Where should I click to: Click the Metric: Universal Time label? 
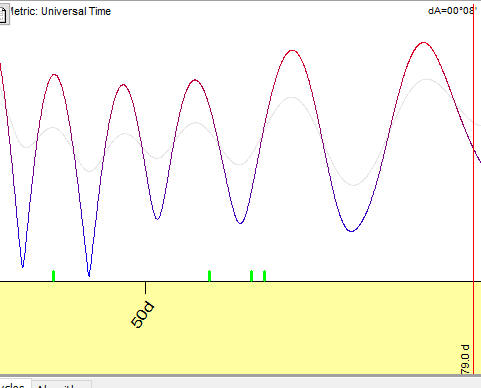60,11
